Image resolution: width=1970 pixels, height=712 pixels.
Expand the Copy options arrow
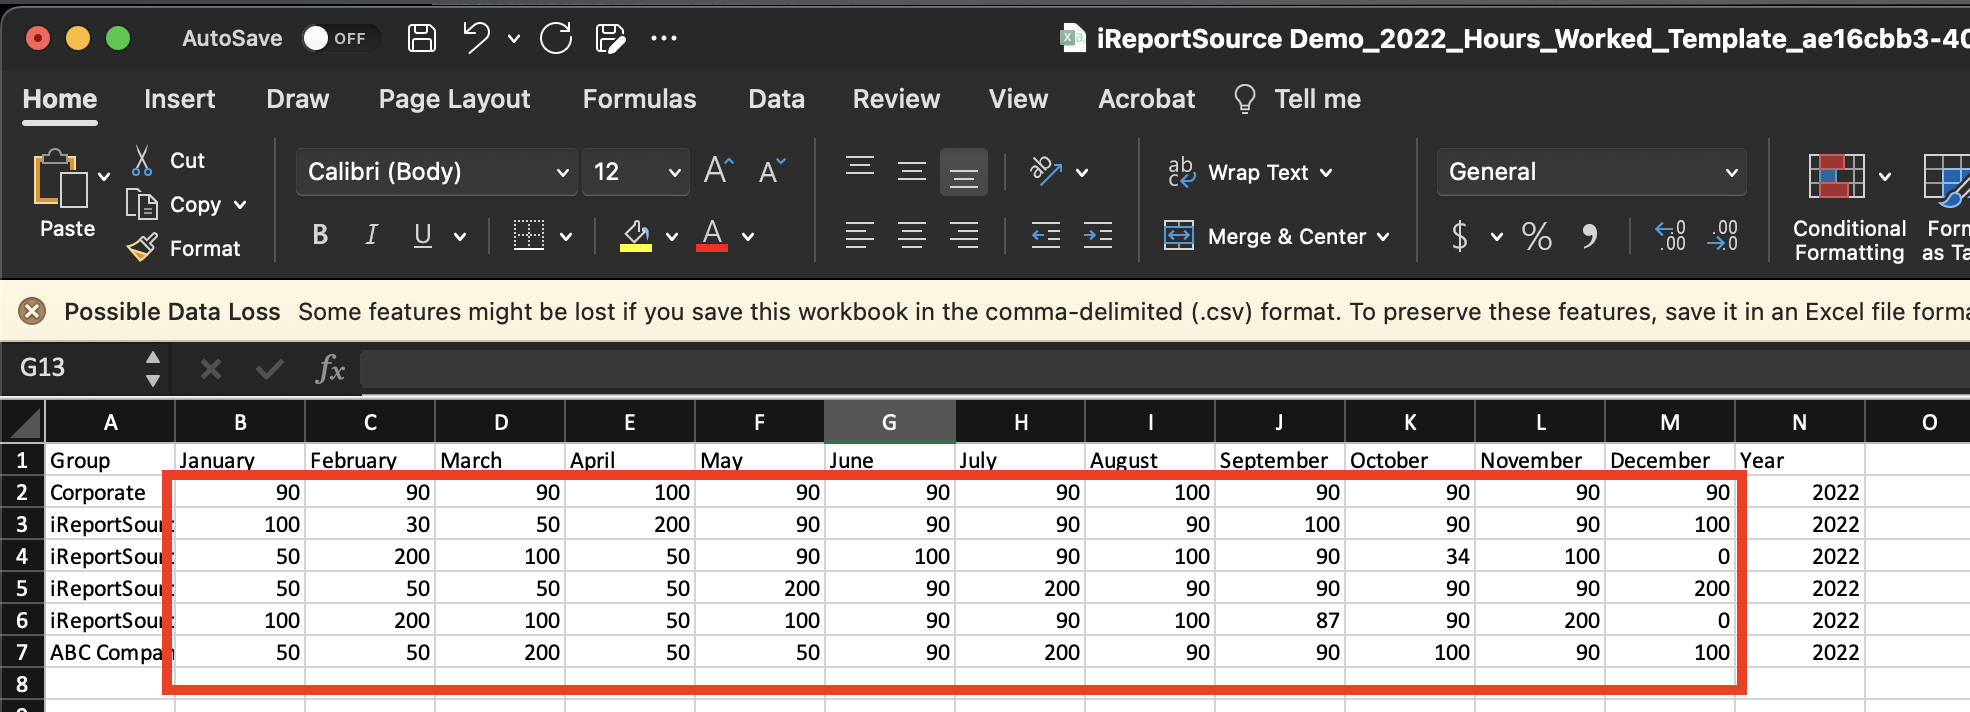[x=240, y=205]
